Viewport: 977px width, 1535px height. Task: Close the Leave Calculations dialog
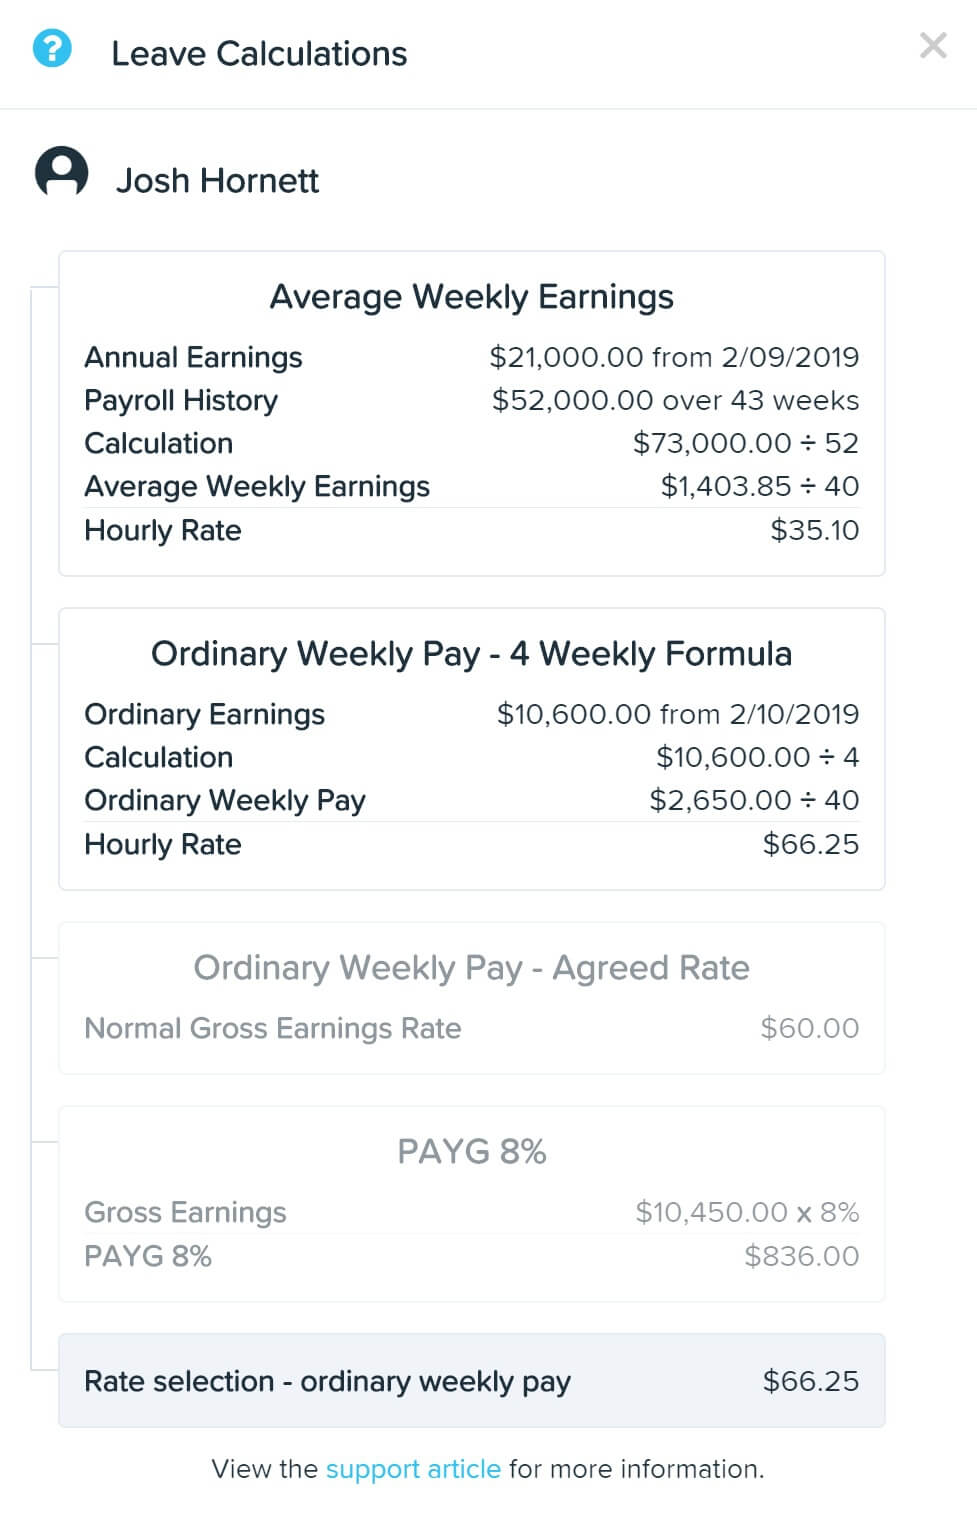[932, 46]
